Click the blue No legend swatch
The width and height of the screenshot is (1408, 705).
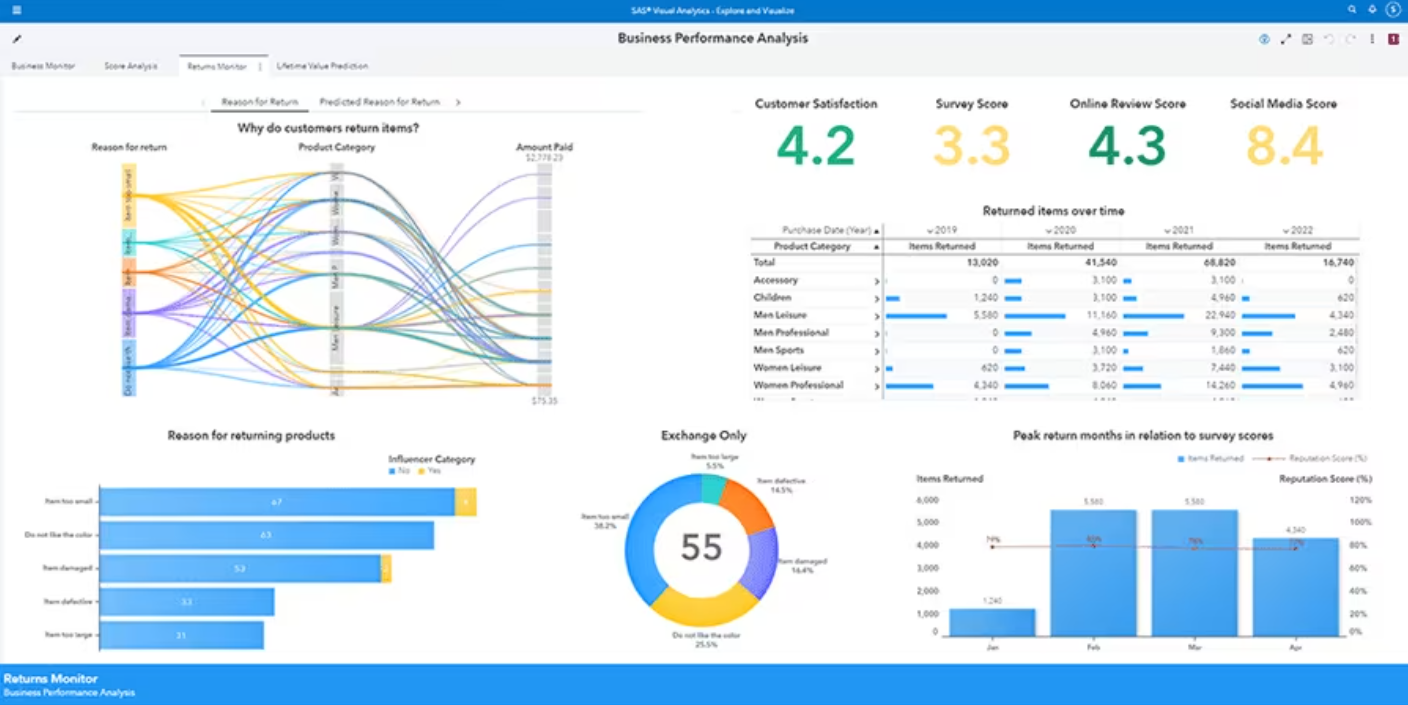point(392,470)
